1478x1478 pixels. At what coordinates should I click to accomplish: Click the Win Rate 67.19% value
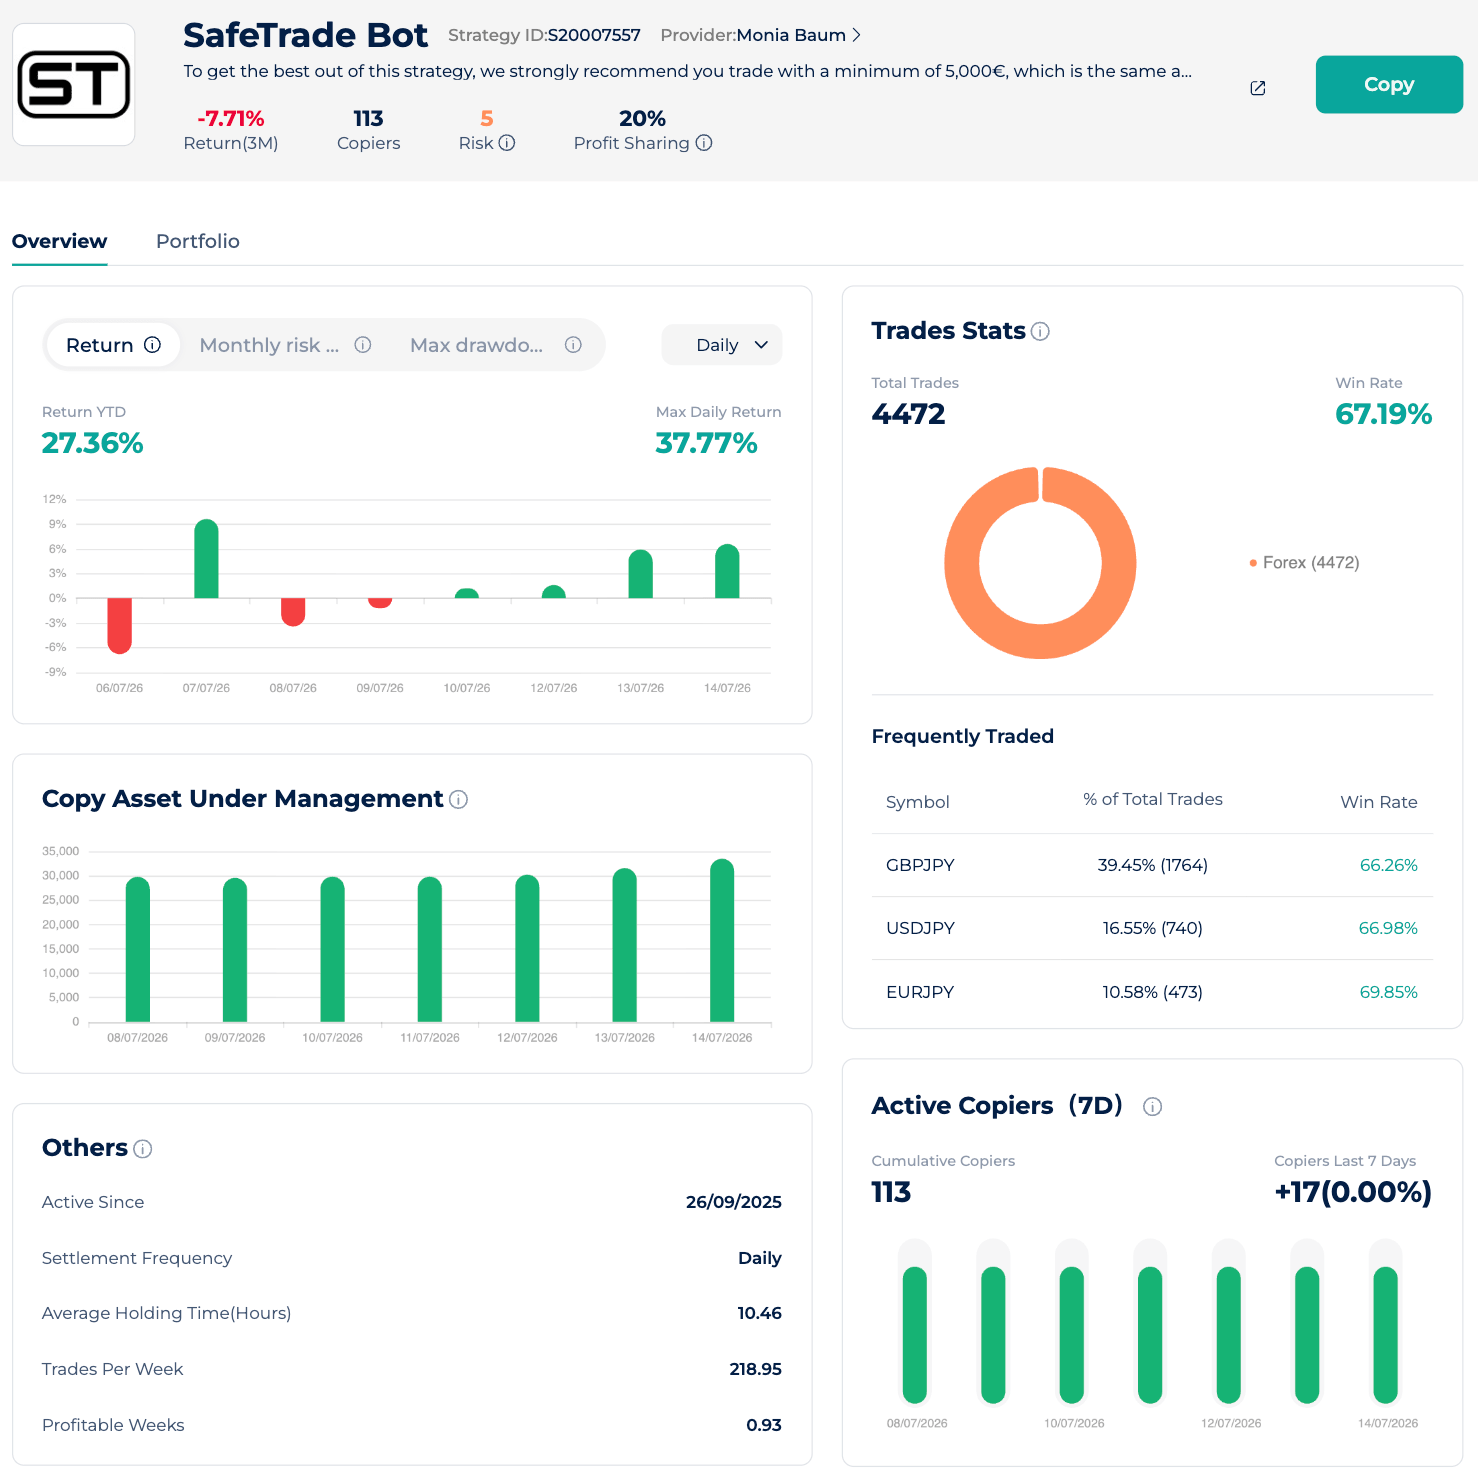(1383, 414)
